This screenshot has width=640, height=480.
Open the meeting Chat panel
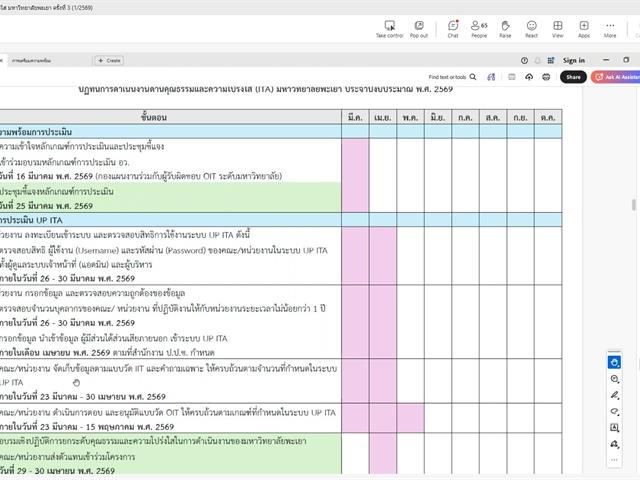pos(453,27)
